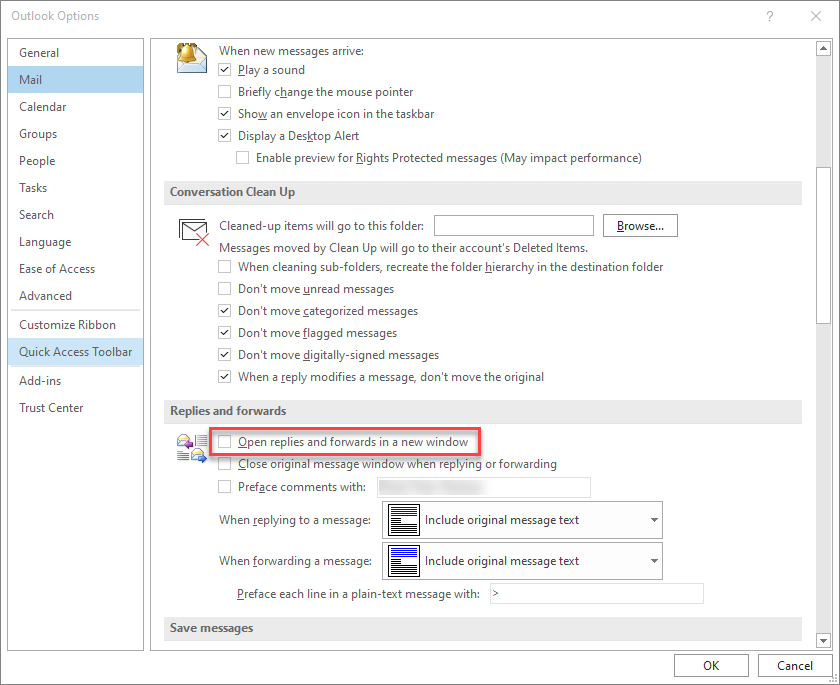Enable preview for Rights Protected messages

click(x=243, y=157)
